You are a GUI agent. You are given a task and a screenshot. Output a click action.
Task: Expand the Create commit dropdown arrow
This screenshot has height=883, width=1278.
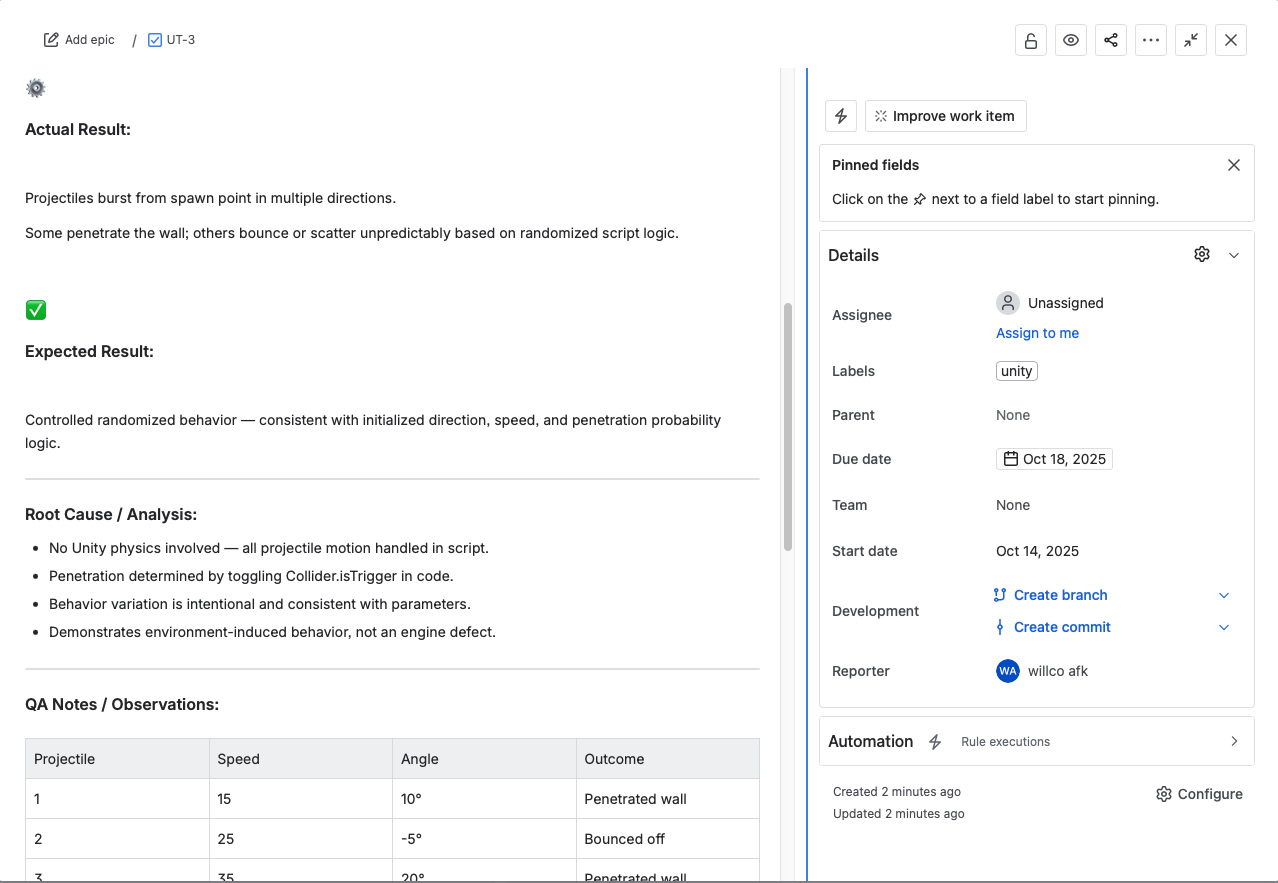pos(1224,627)
